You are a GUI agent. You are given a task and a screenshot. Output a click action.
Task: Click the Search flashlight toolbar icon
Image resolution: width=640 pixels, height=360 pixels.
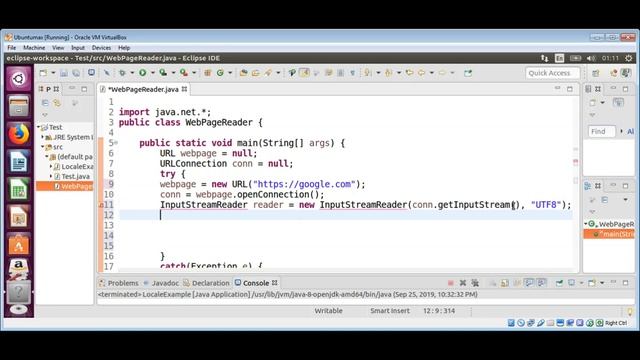pos(268,73)
